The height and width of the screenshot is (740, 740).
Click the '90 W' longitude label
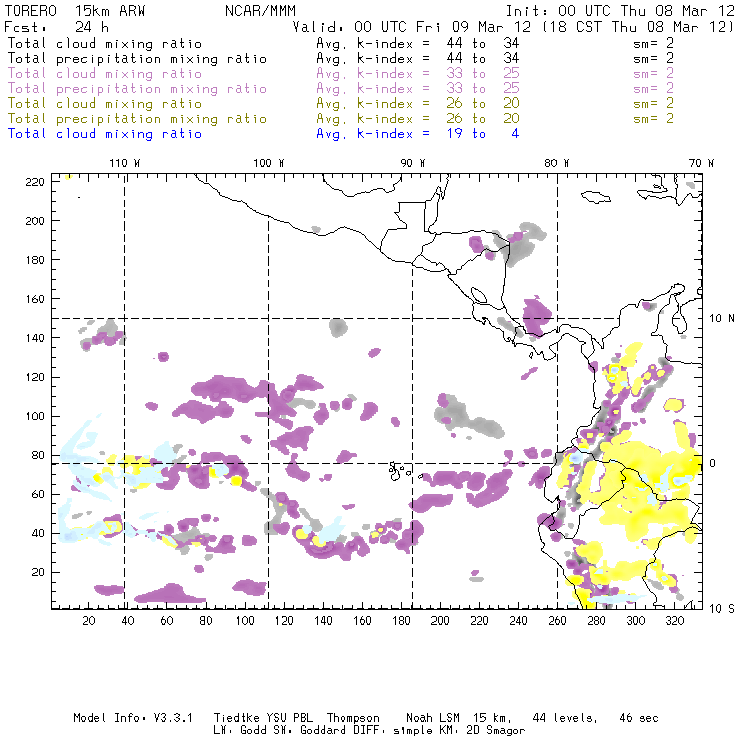pyautogui.click(x=413, y=163)
